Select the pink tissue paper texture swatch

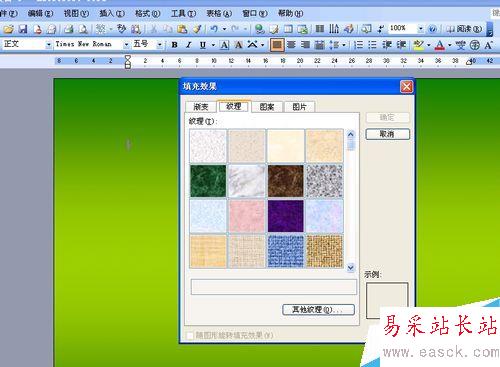(x=247, y=216)
